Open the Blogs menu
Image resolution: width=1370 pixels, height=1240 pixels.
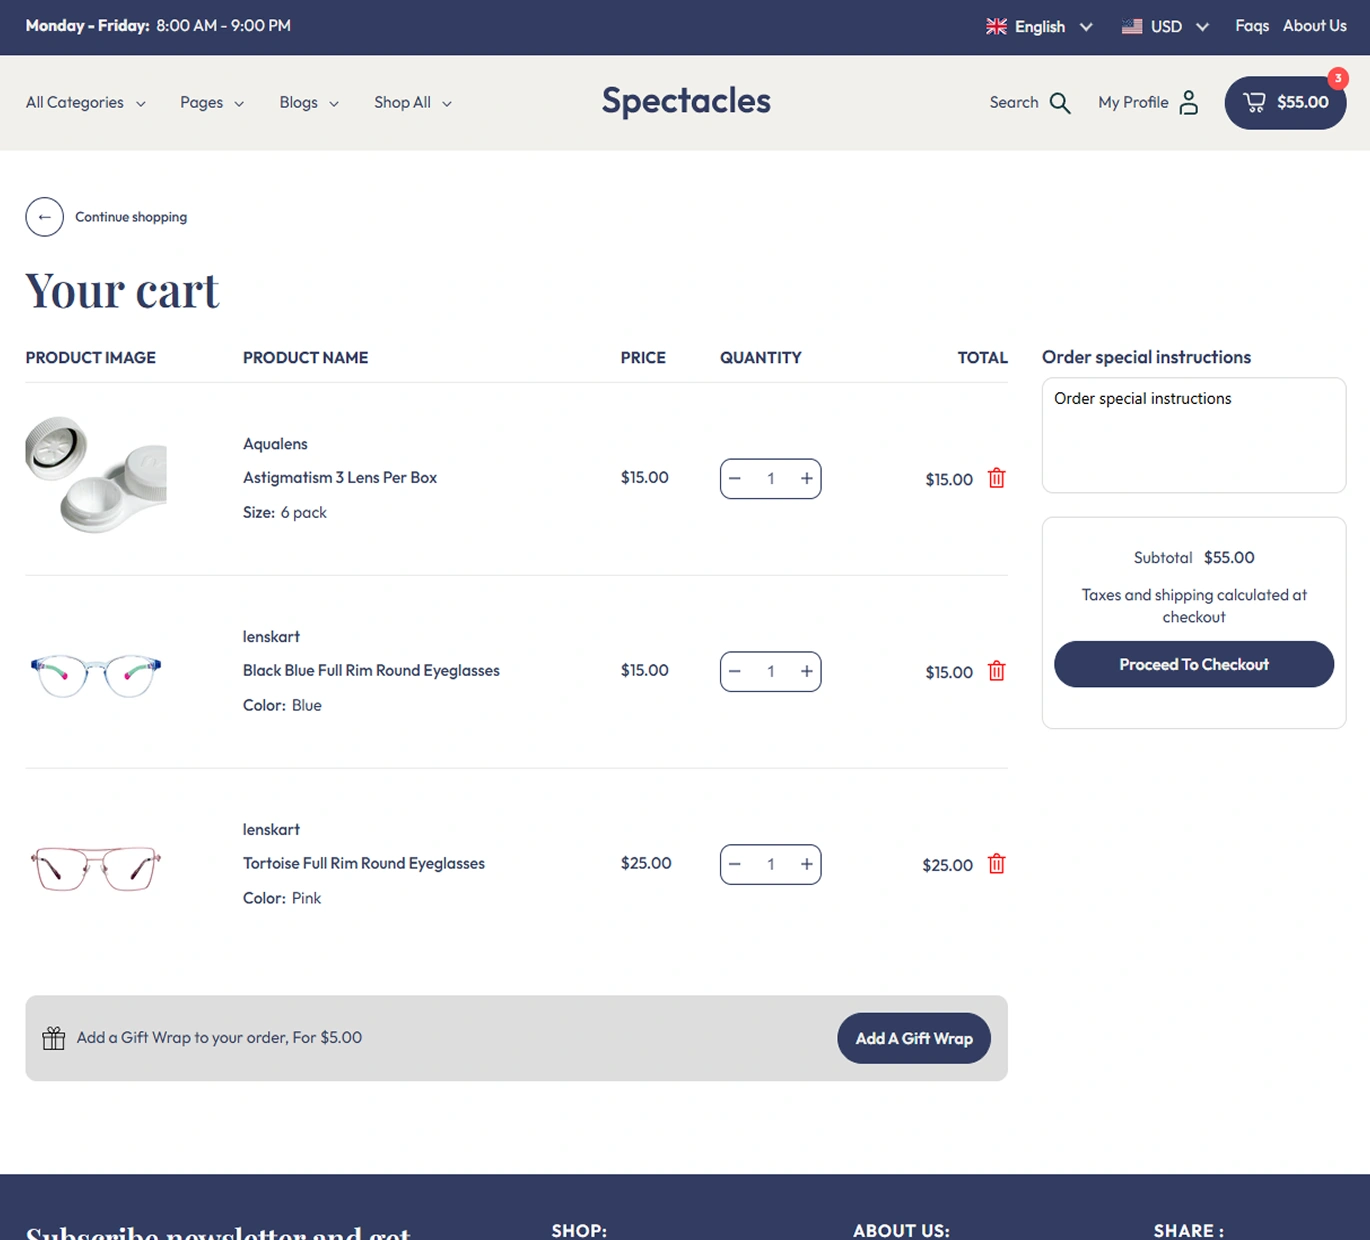pos(309,103)
